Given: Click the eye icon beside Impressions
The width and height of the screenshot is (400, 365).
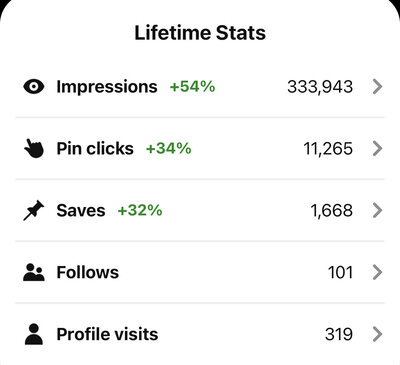Looking at the screenshot, I should [34, 87].
